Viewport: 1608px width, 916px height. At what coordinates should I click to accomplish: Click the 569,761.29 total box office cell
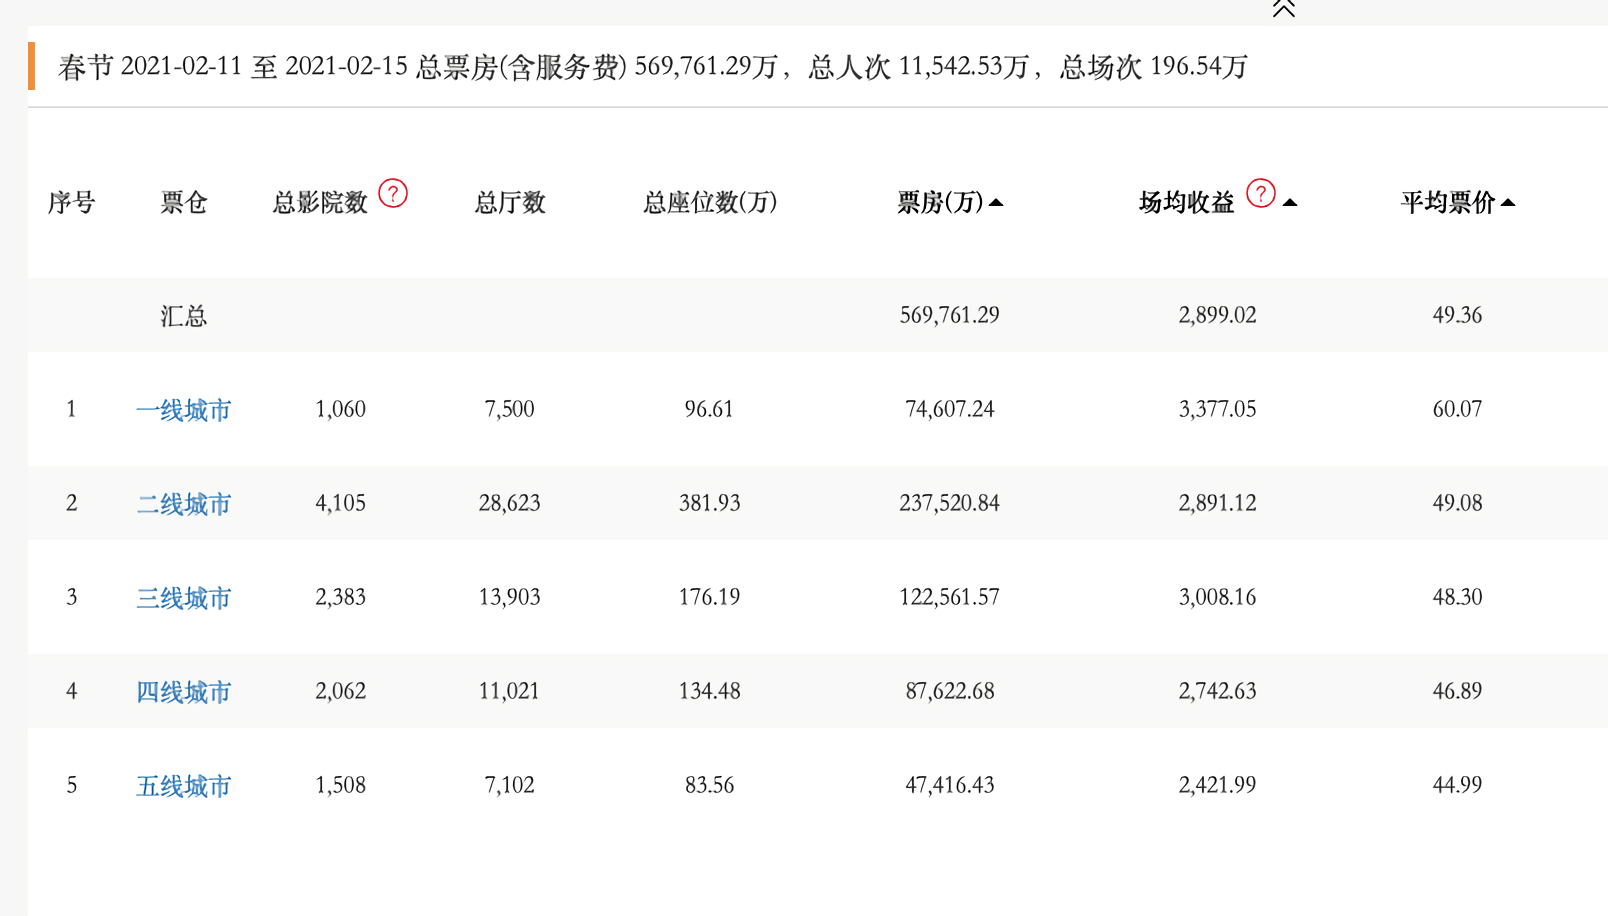(949, 315)
